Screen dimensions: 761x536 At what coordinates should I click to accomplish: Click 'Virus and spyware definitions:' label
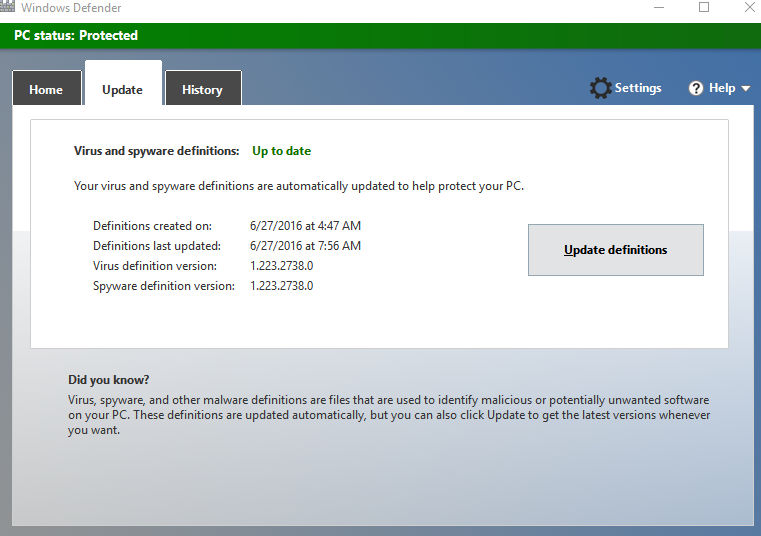point(156,151)
